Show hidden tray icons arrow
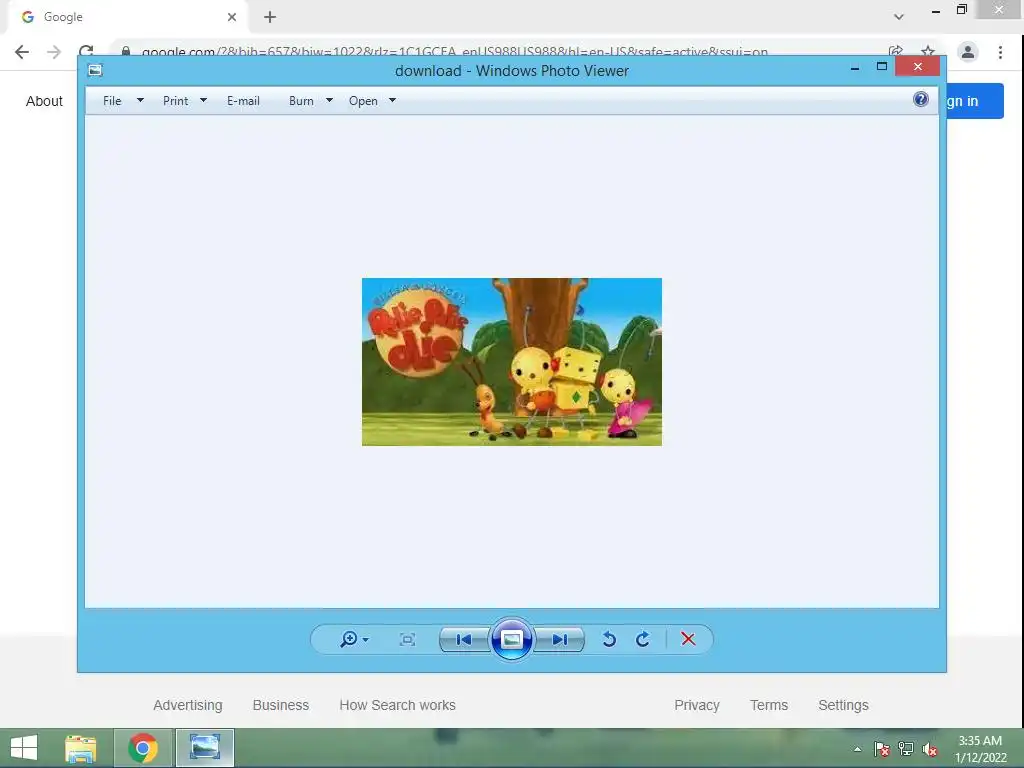This screenshot has width=1024, height=768. tap(857, 750)
